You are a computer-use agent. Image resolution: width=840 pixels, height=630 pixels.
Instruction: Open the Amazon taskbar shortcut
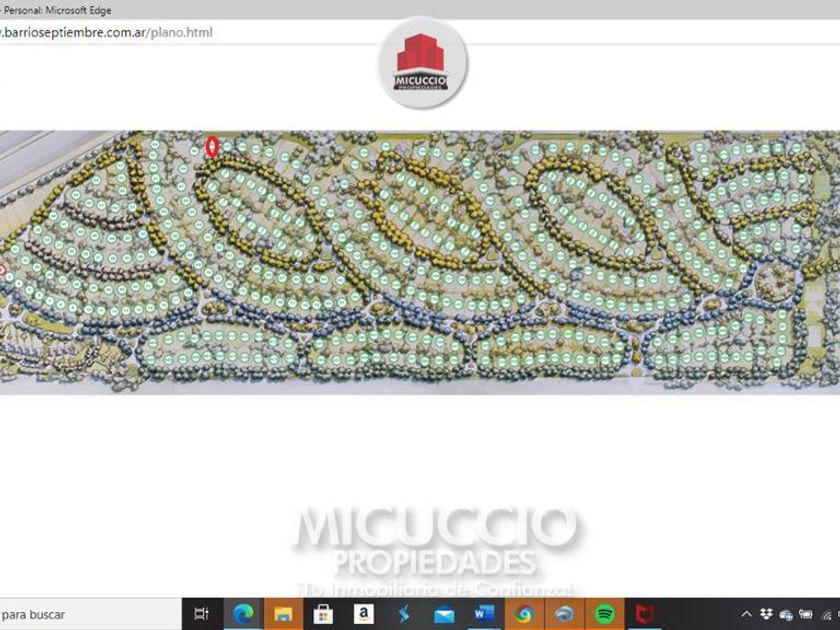click(363, 614)
